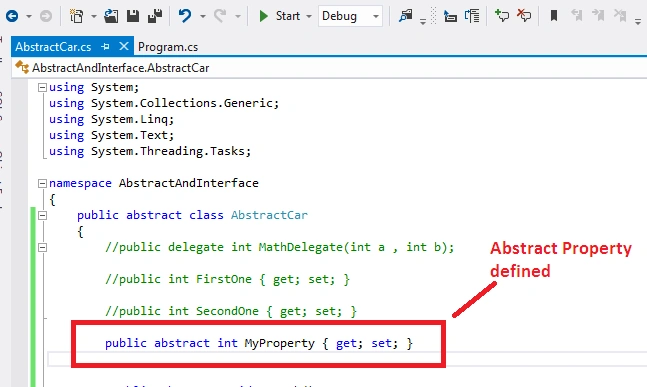
Task: Switch to the Program.cs tab
Action: click(x=168, y=47)
